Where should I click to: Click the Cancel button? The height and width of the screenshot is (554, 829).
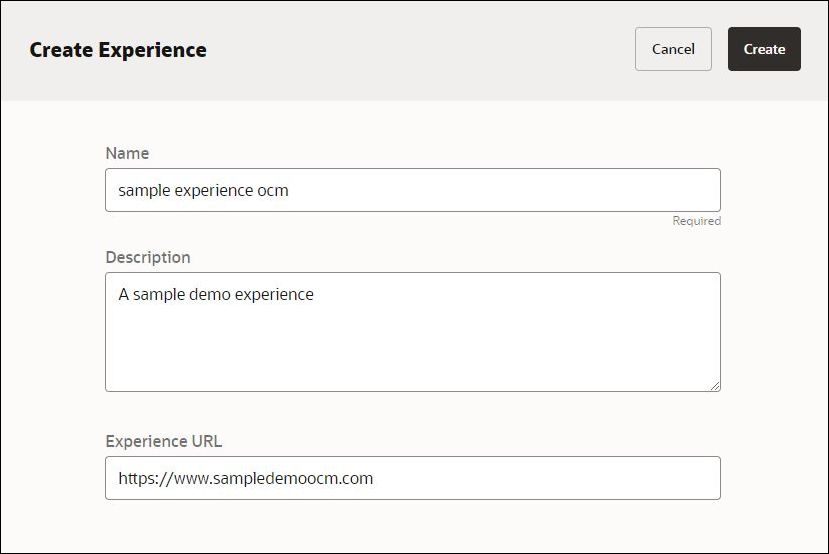tap(673, 49)
